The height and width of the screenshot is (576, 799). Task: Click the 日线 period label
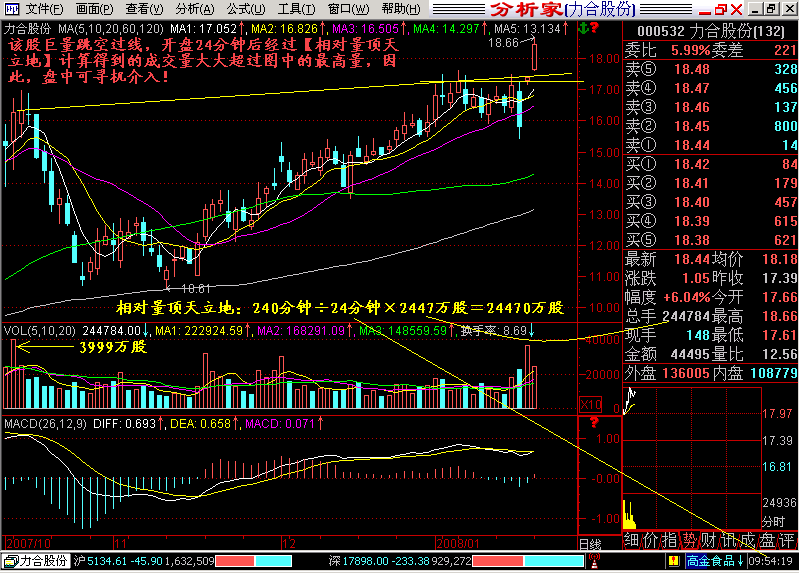pos(589,541)
